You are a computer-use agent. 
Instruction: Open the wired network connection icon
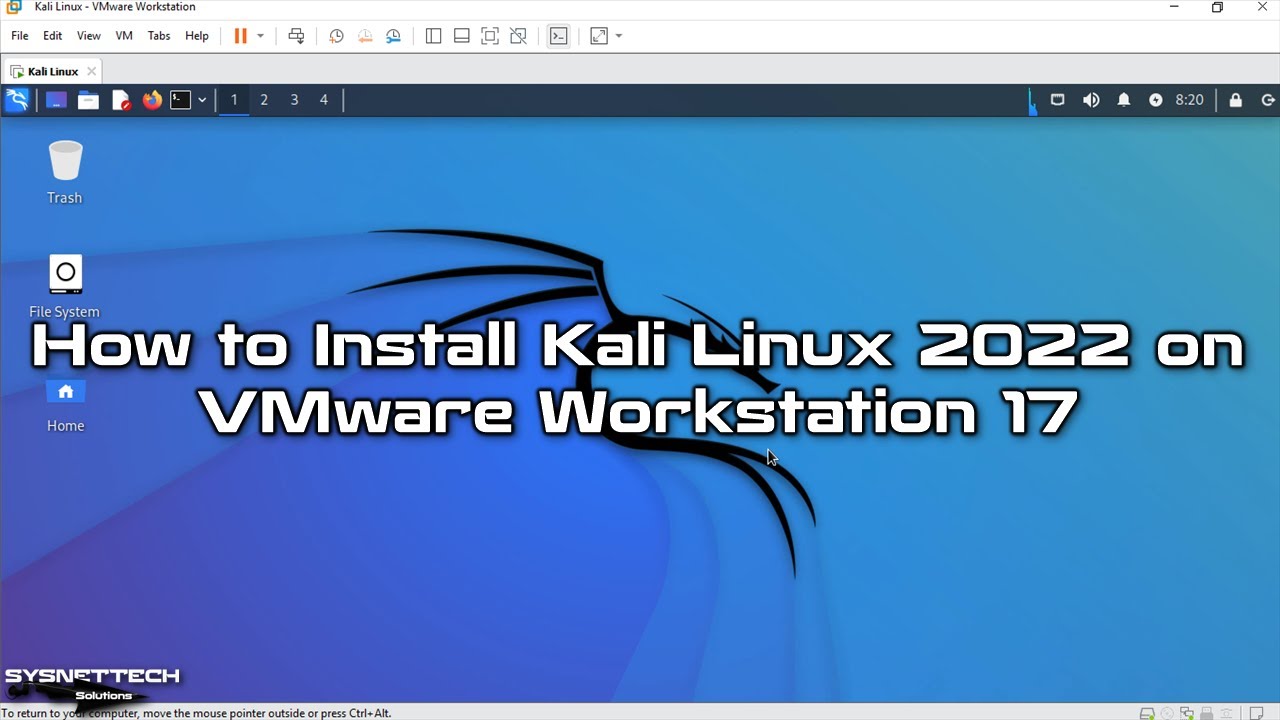tap(1057, 100)
